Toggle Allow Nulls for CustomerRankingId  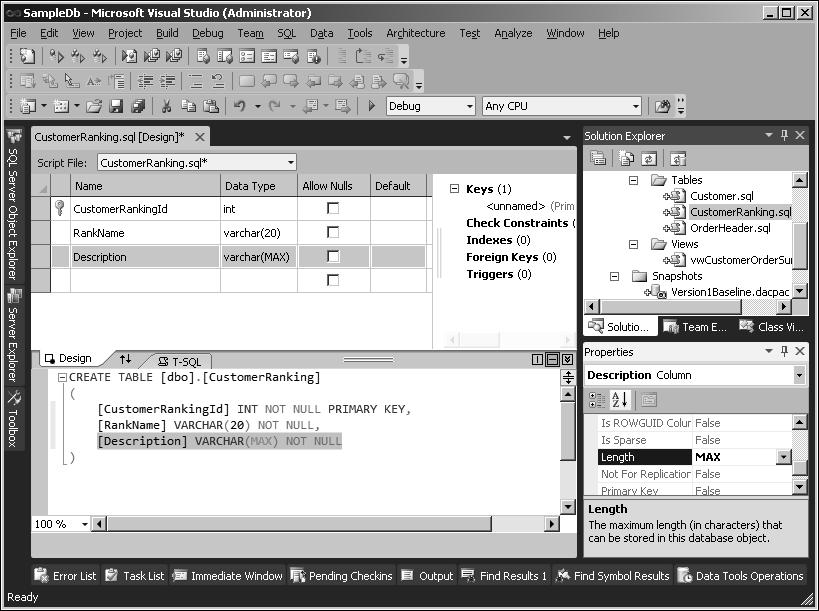(x=333, y=208)
